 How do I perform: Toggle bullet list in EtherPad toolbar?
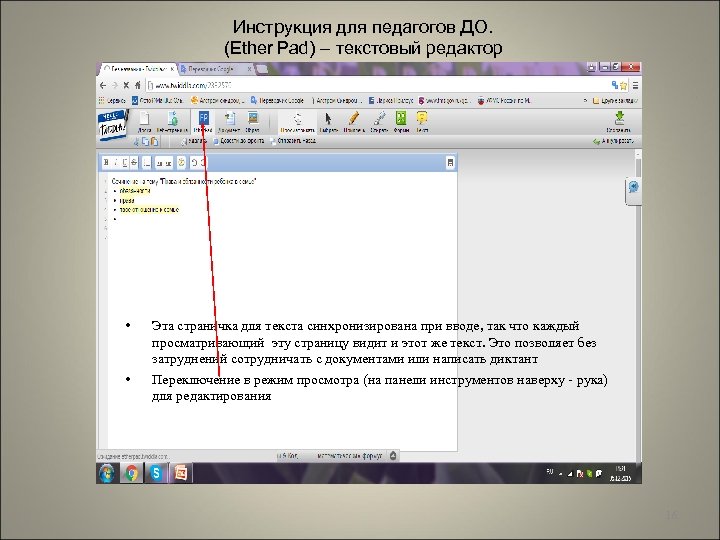[x=146, y=163]
